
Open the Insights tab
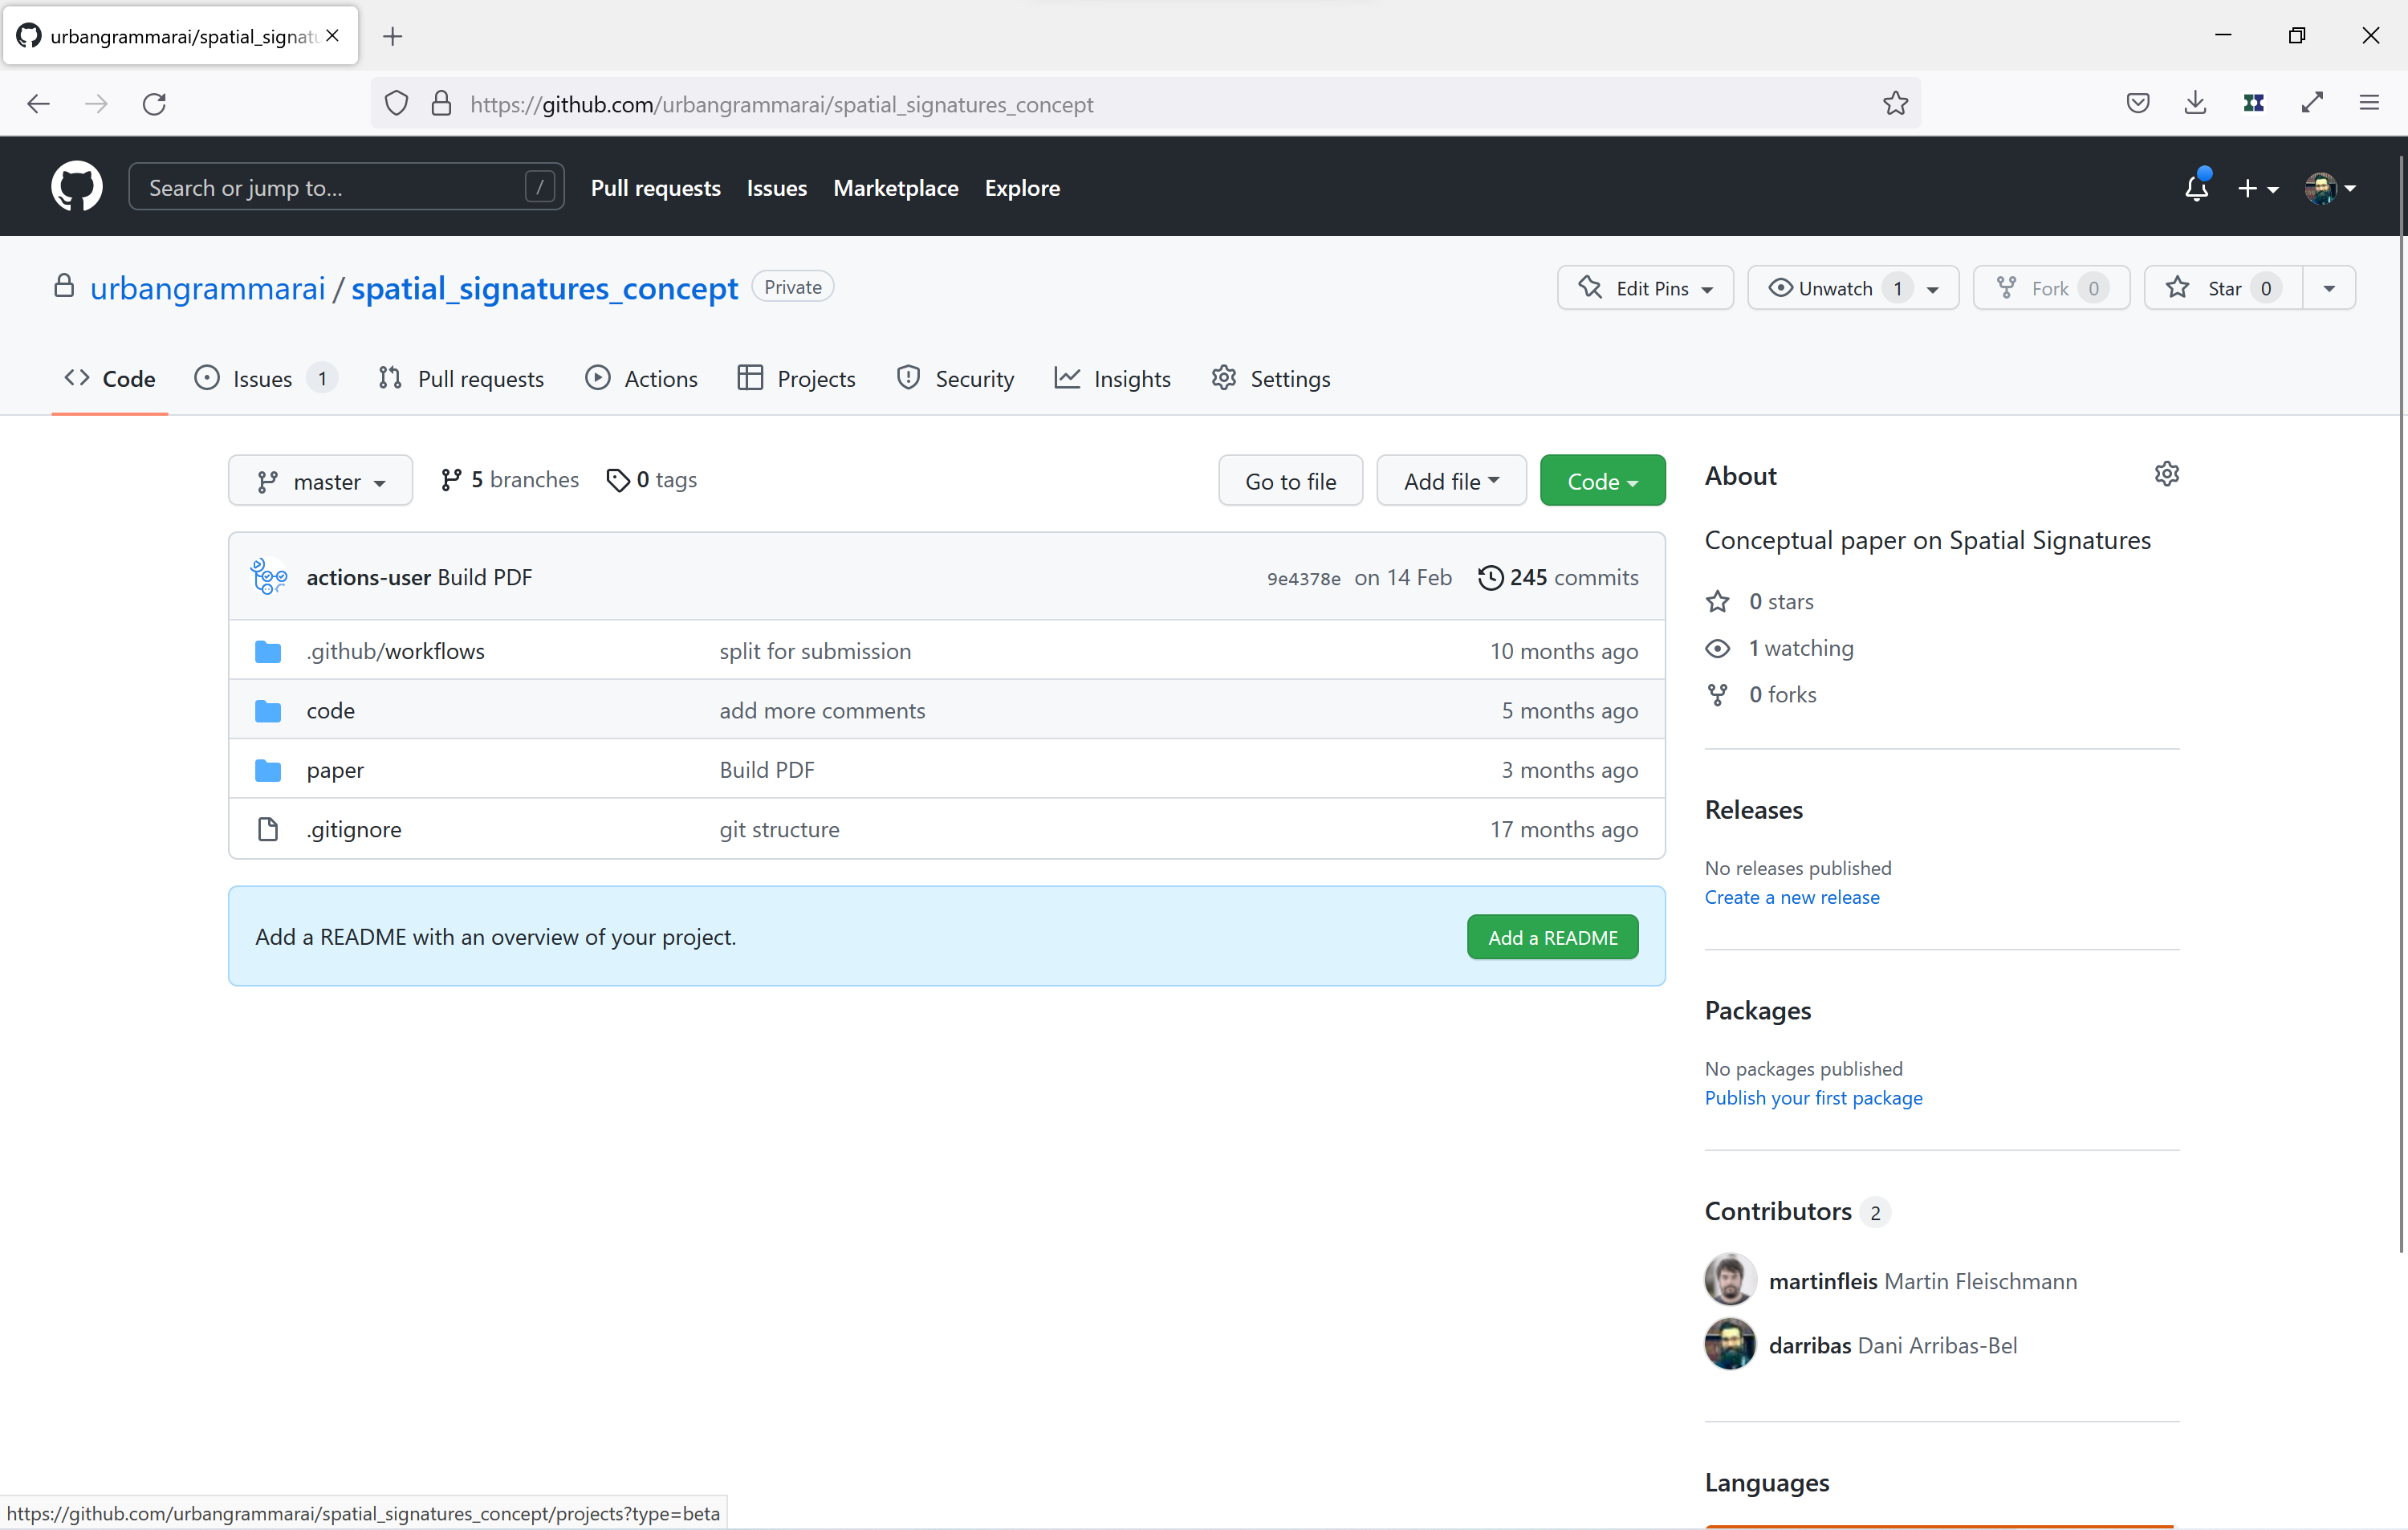[1113, 379]
